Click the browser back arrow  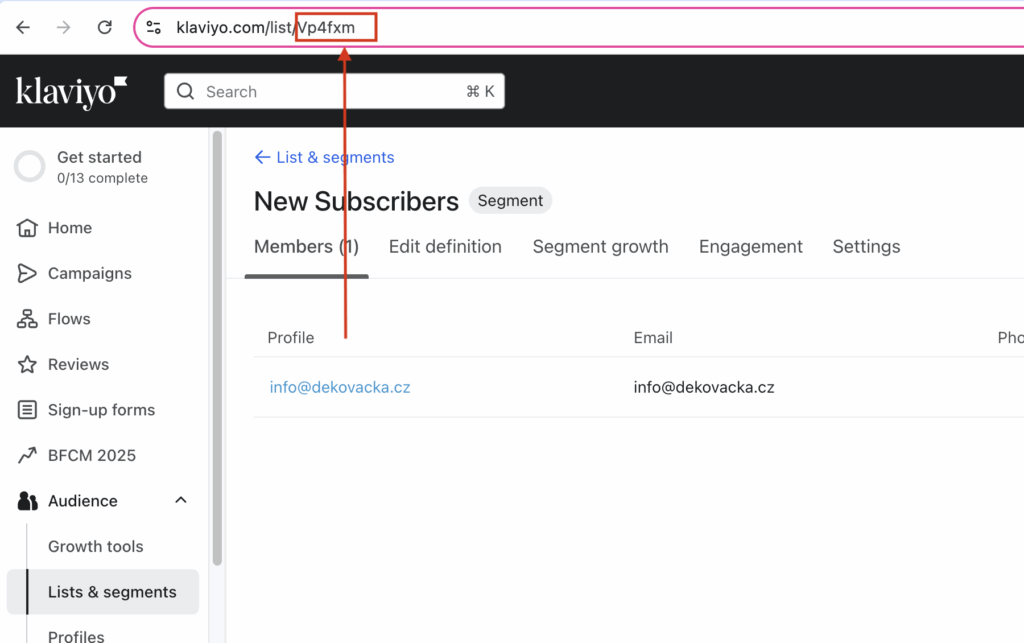click(x=24, y=27)
